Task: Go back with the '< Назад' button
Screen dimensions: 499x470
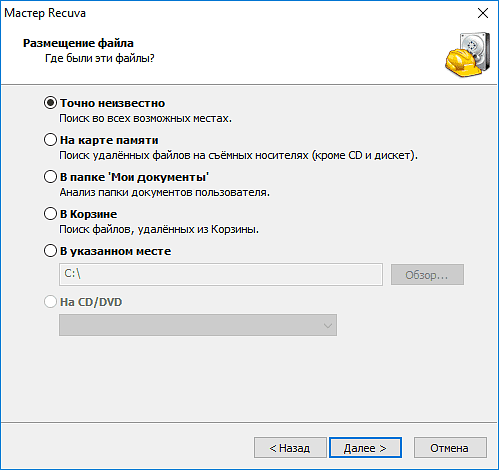Action: [x=290, y=448]
